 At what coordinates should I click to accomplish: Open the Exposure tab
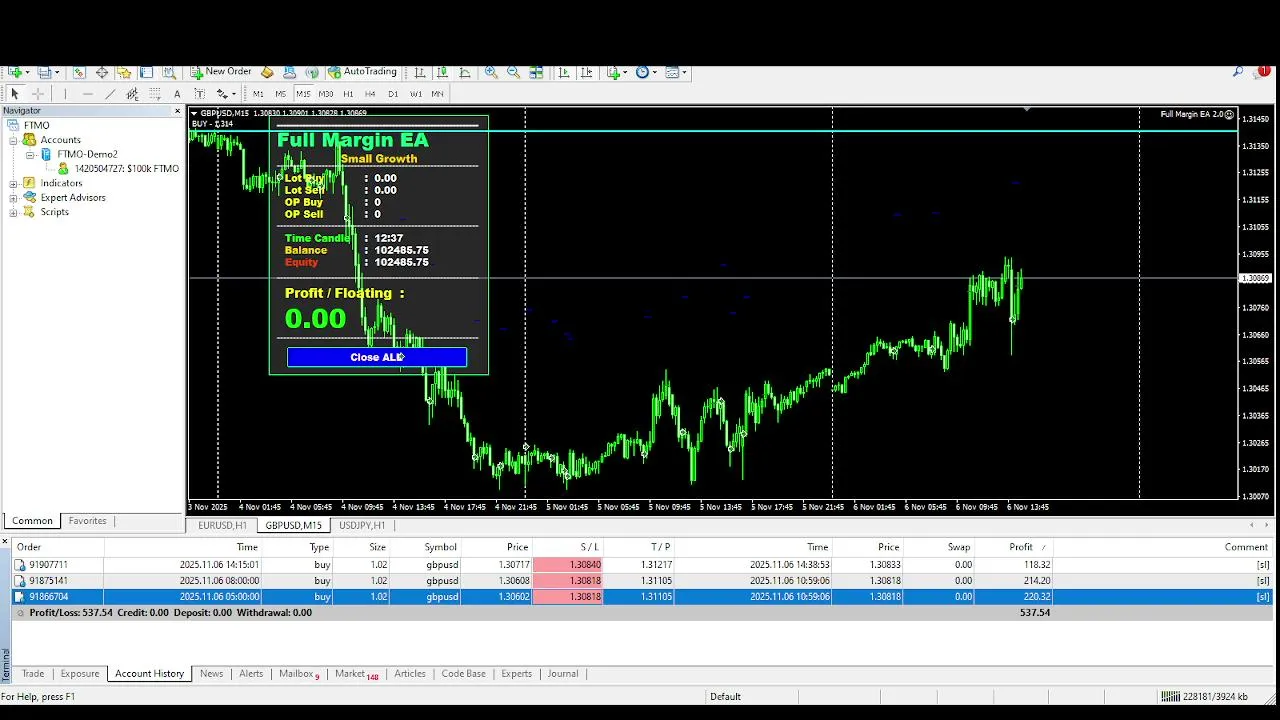80,674
